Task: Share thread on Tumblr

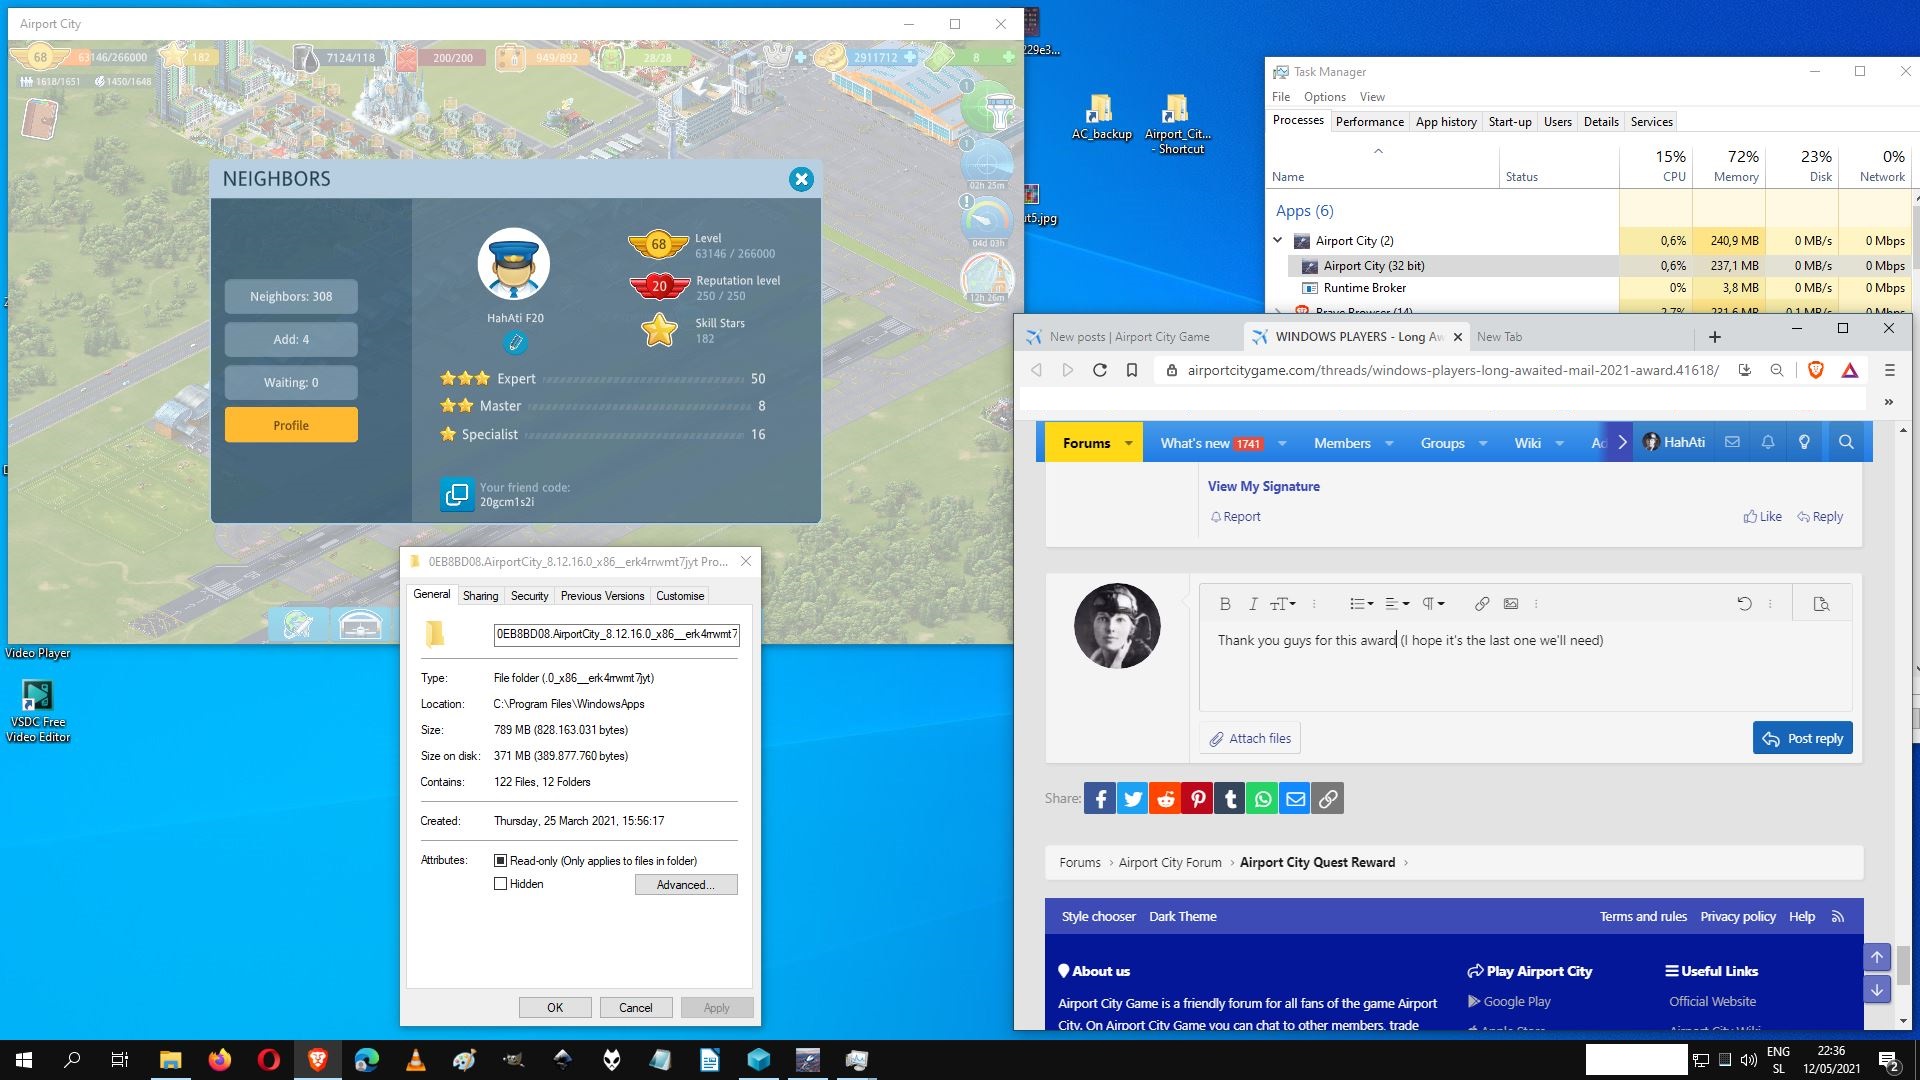Action: click(x=1230, y=798)
